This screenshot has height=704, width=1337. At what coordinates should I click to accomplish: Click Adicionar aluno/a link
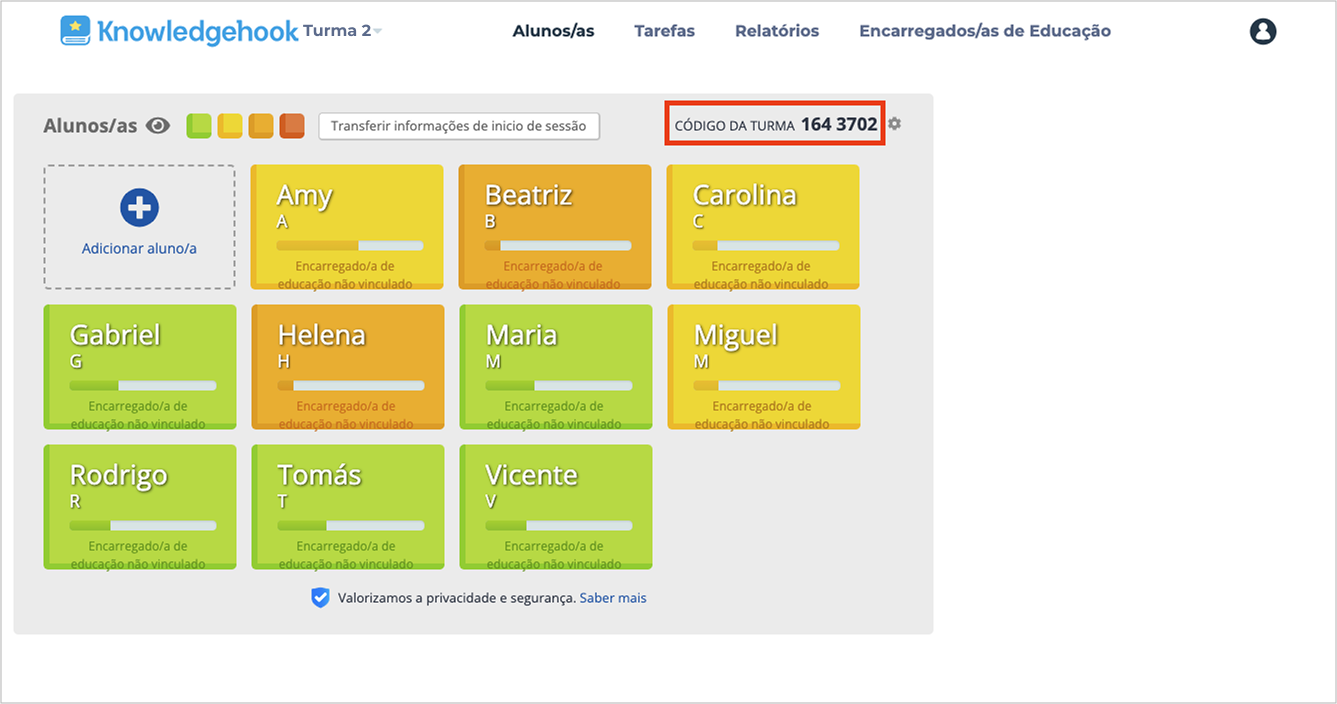coord(139,248)
